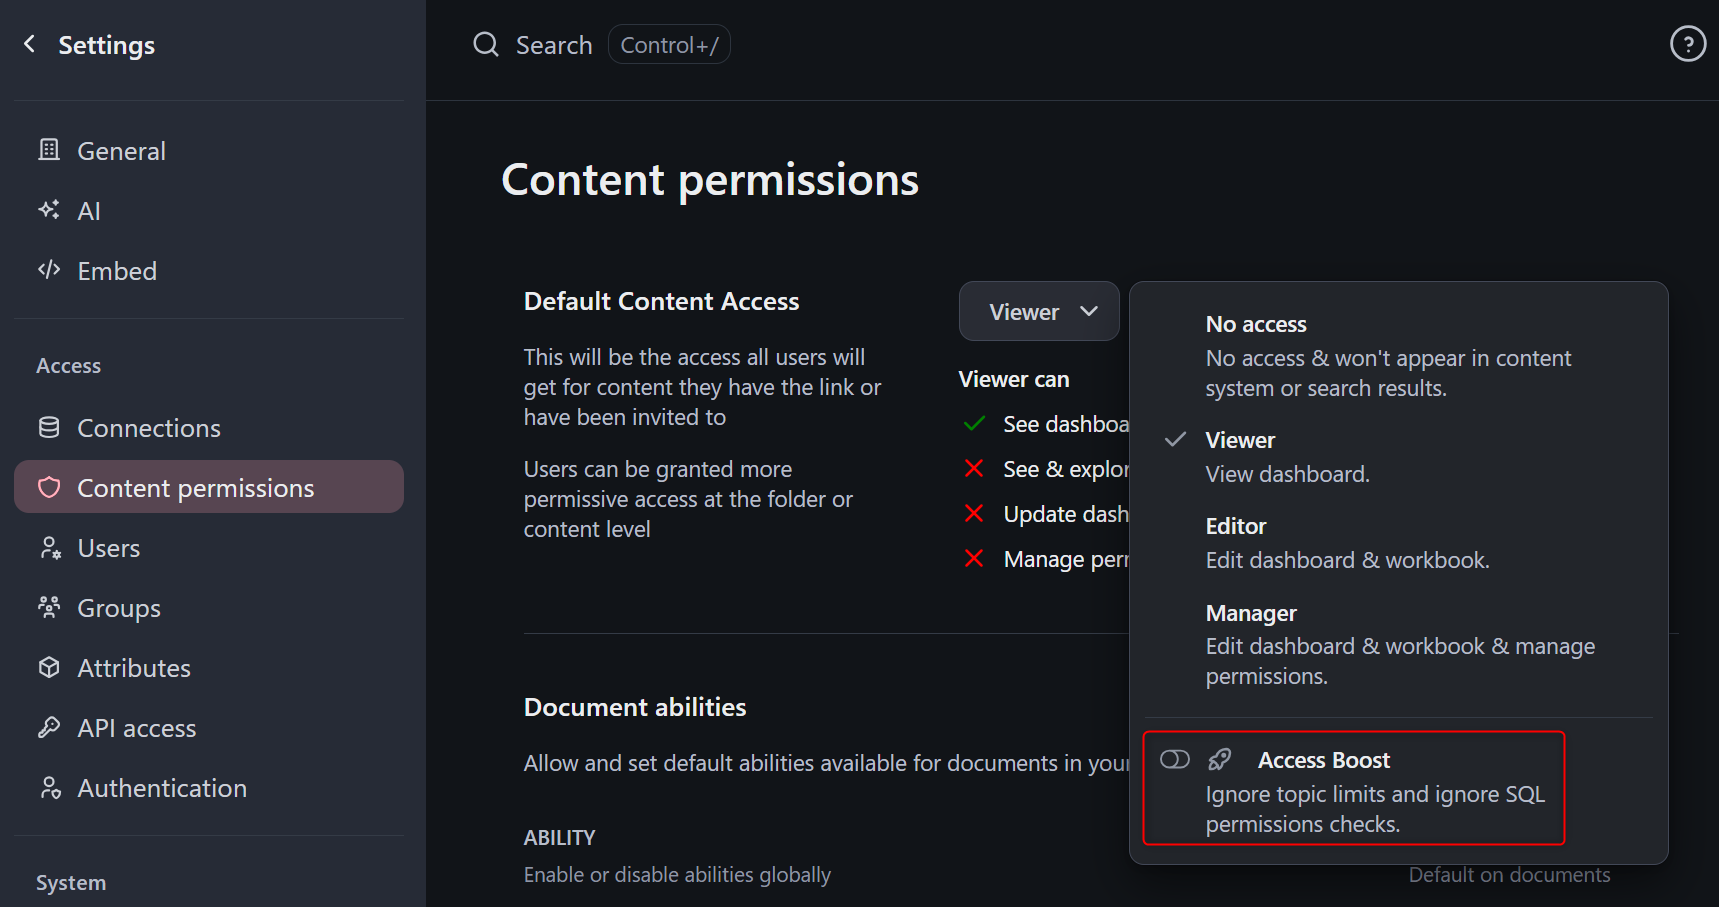Open the Users settings page

(x=109, y=548)
